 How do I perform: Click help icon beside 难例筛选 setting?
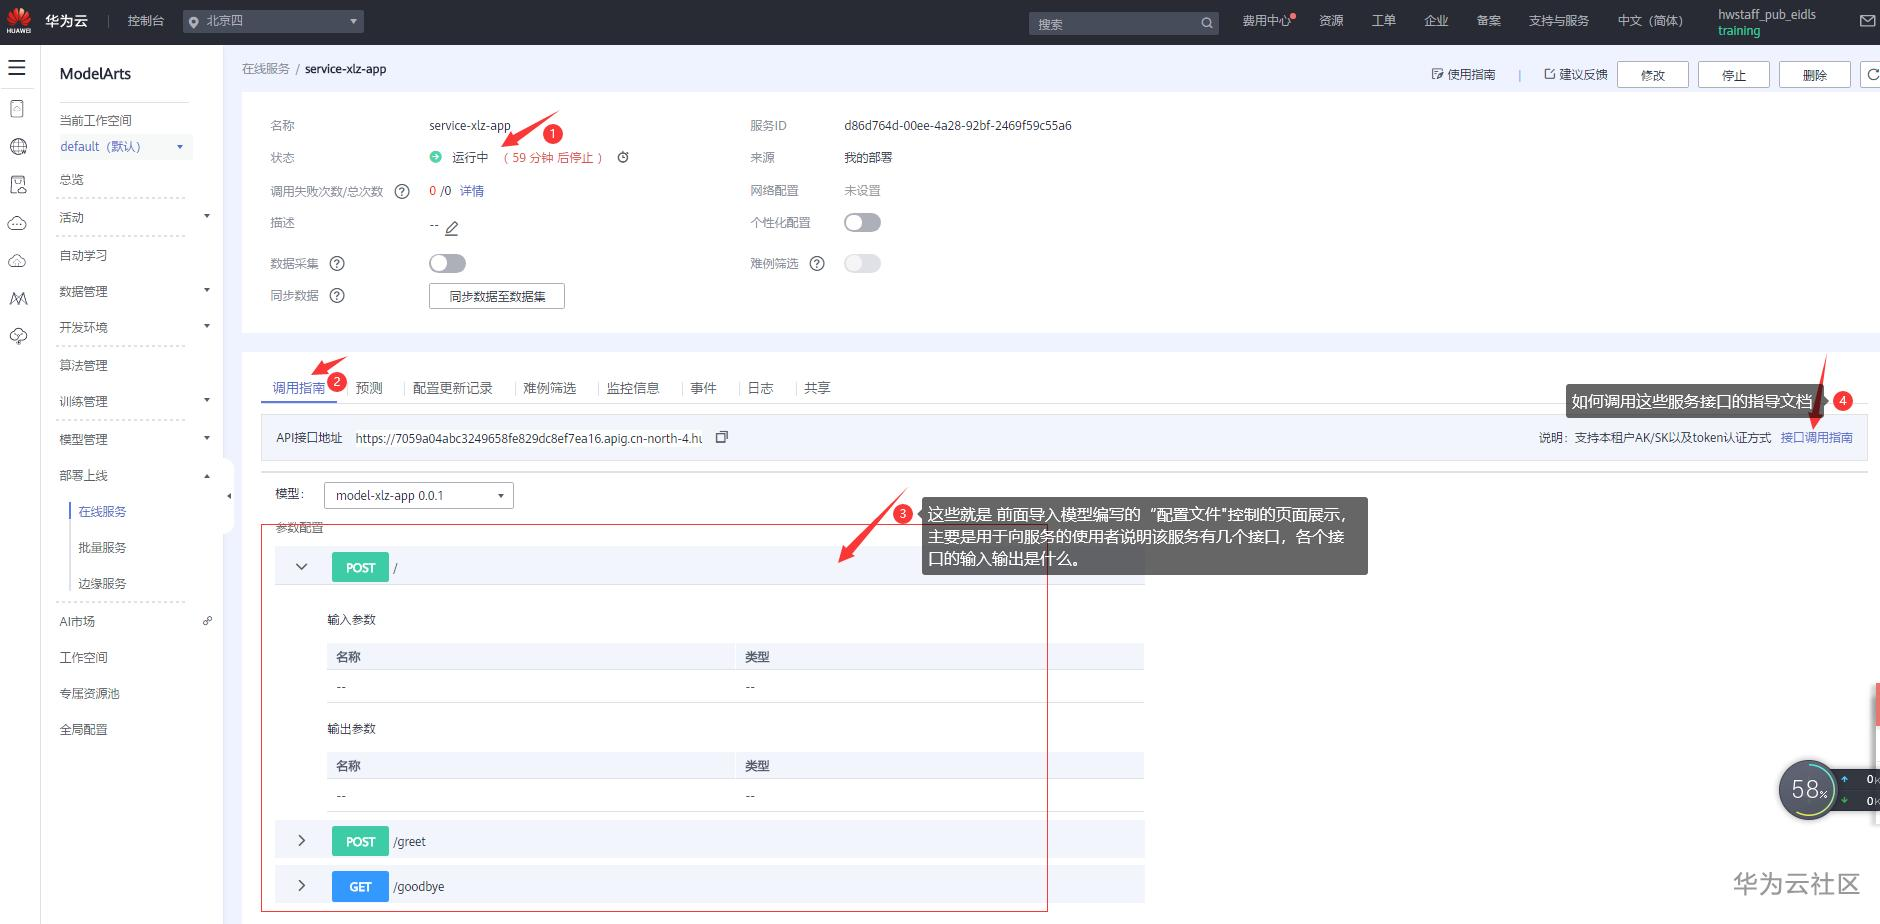point(817,264)
